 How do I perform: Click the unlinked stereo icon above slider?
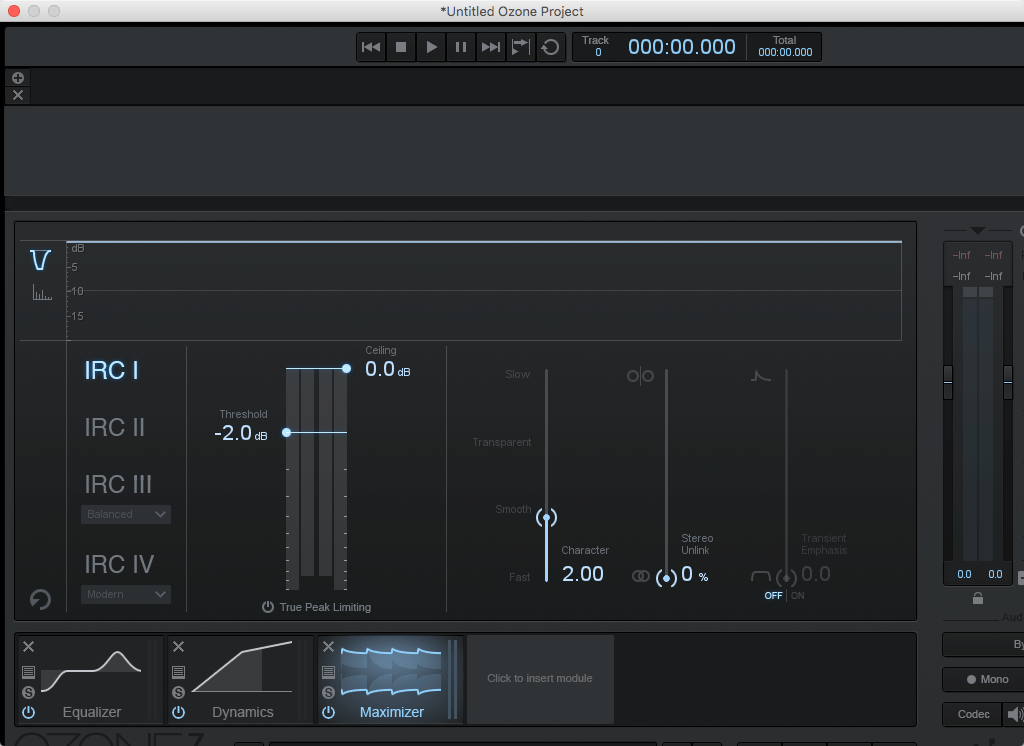(640, 376)
